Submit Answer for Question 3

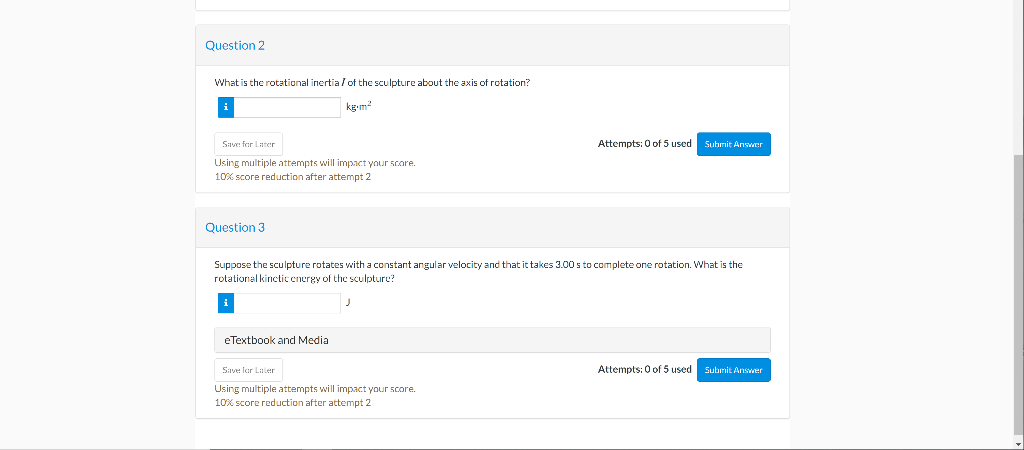(733, 370)
